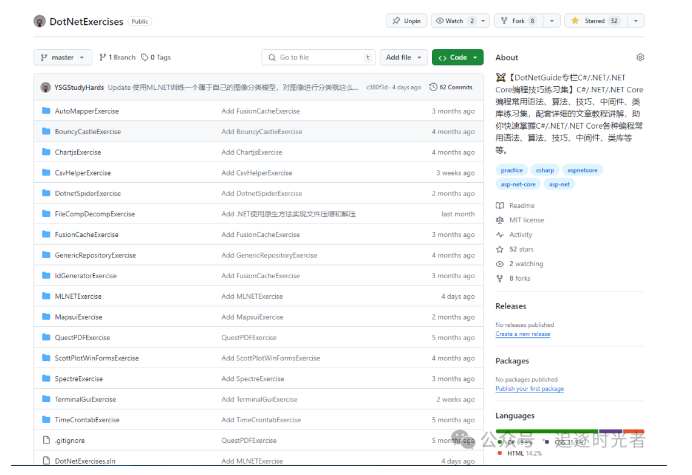The width and height of the screenshot is (692, 475).
Task: Open the YSGStudyHards committer avatar
Action: [x=45, y=87]
